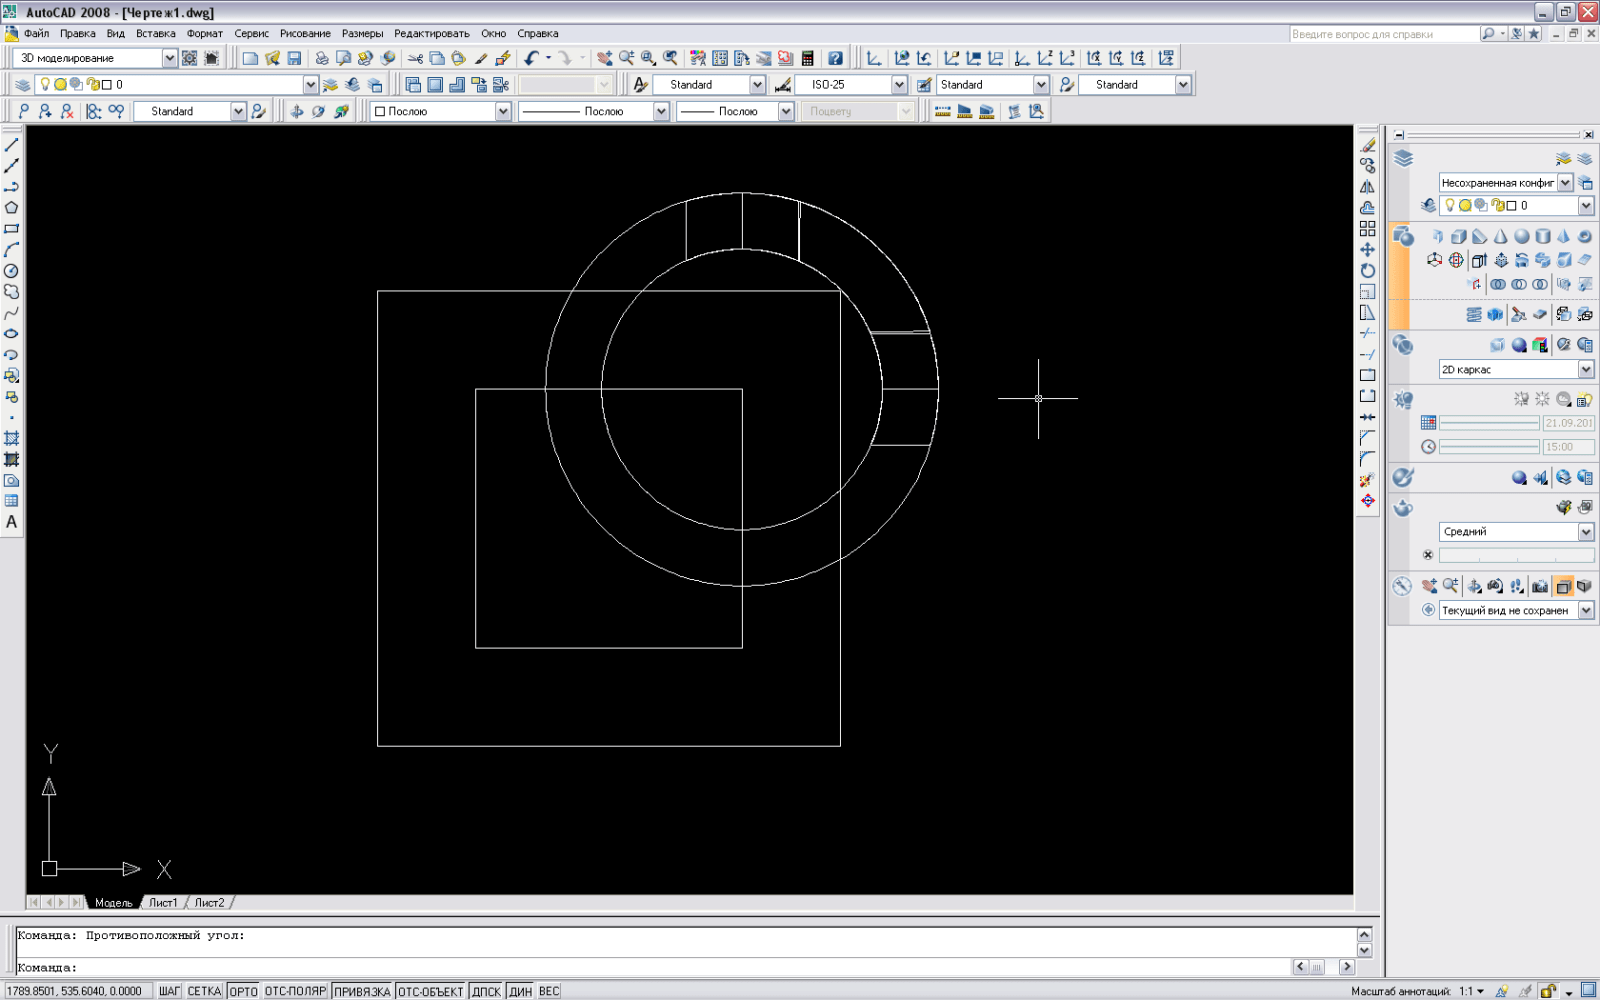Viewport: 1600px width, 1000px height.
Task: Open the Рисование menu
Action: (305, 33)
